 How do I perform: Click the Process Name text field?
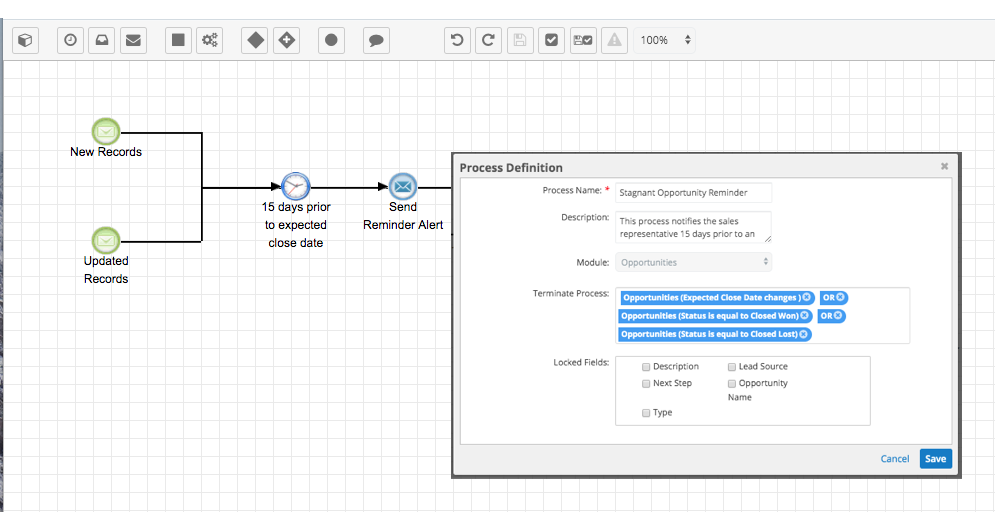coord(693,193)
